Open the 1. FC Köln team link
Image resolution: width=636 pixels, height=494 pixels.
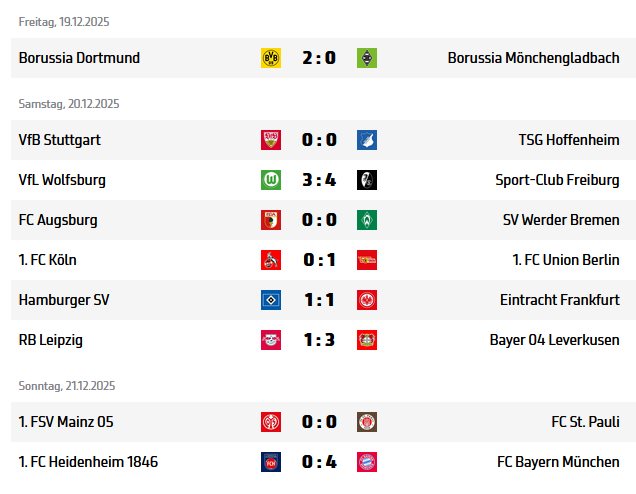[48, 260]
